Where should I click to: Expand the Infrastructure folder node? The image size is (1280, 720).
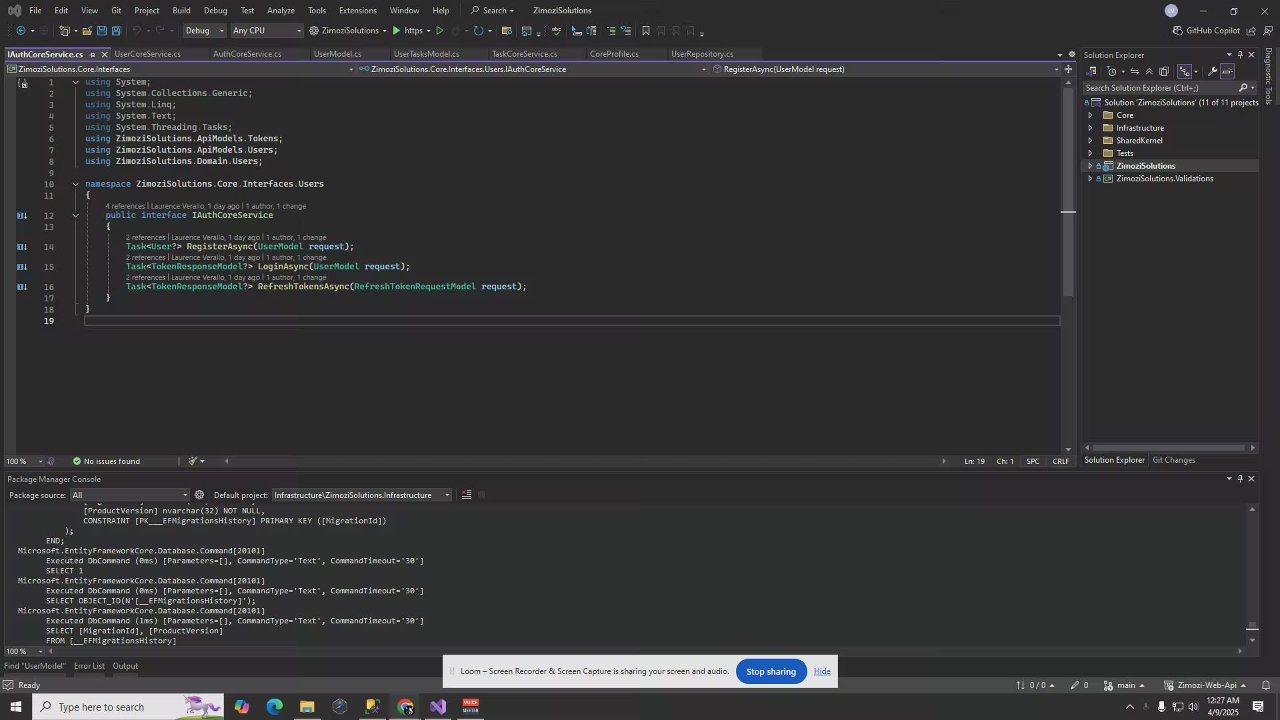click(1090, 128)
